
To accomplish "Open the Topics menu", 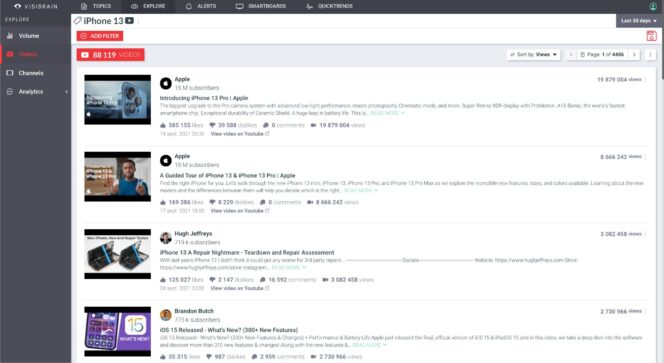I will [96, 6].
